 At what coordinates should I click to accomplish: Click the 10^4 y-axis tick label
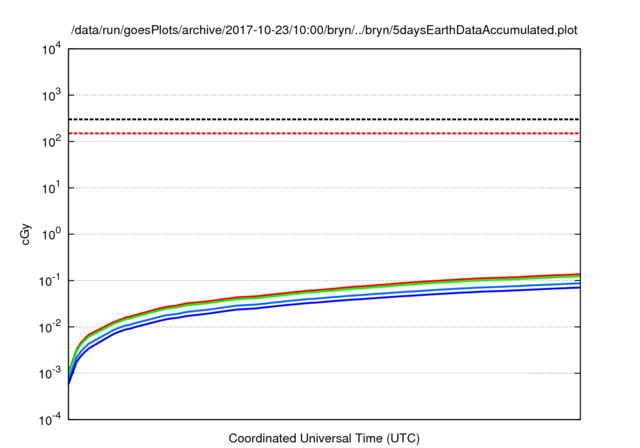(51, 50)
